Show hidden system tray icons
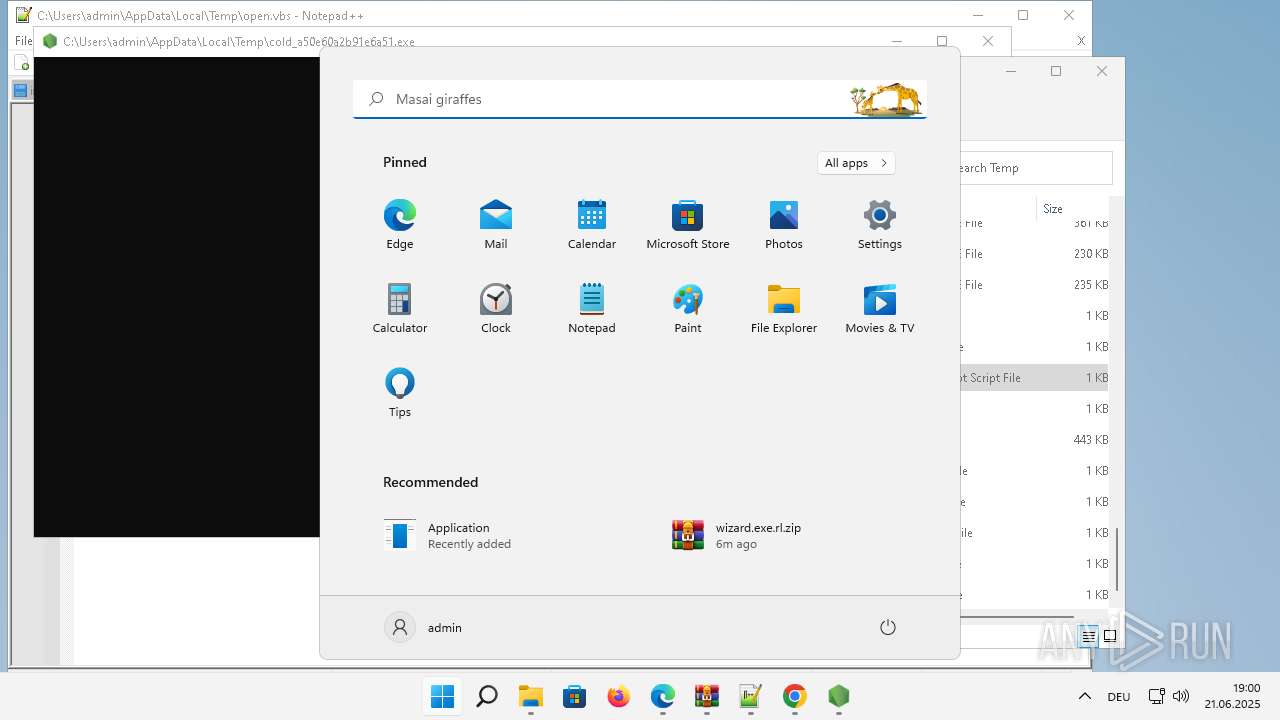The height and width of the screenshot is (720, 1280). tap(1084, 696)
